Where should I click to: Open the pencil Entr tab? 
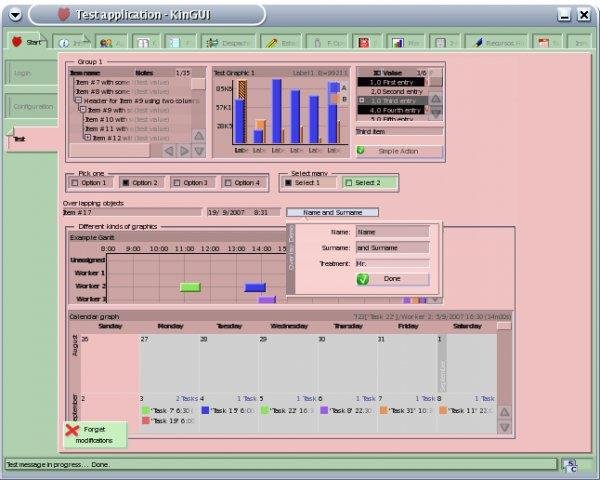pos(281,42)
